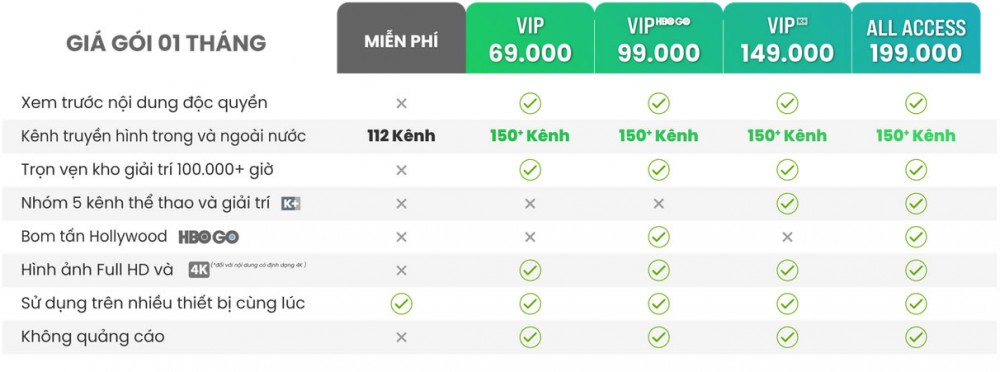Click the HBO GO logo beside Bom tấn Hollywood
The width and height of the screenshot is (1000, 372).
[x=209, y=237]
